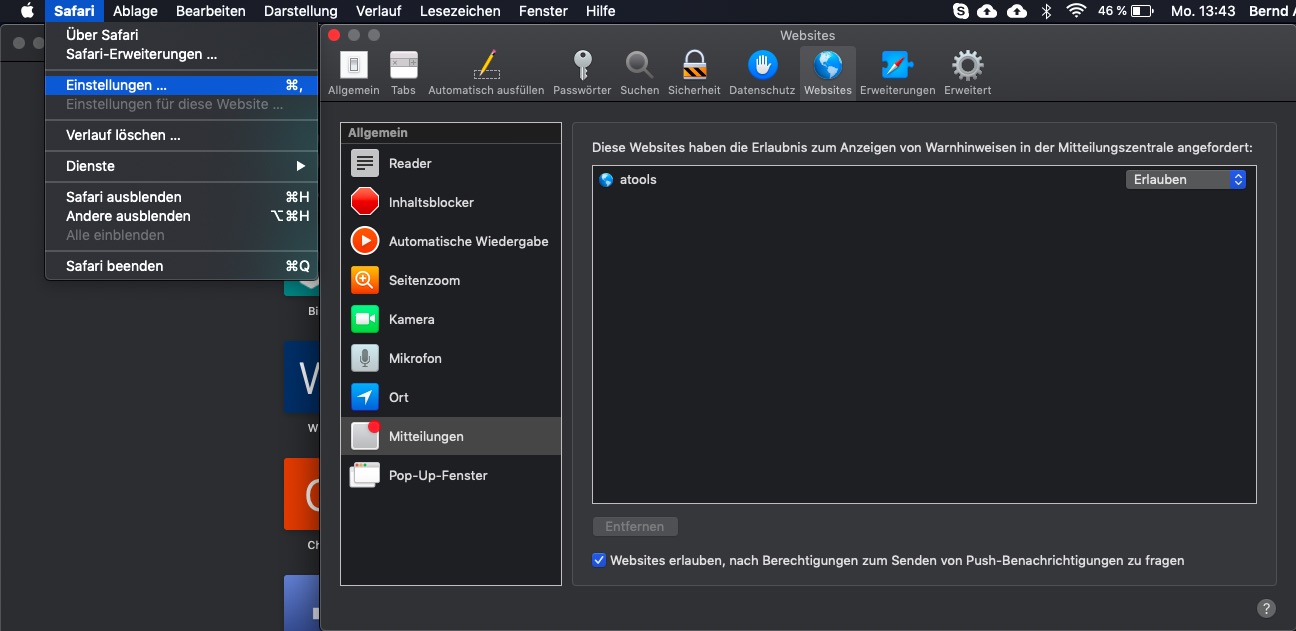The image size is (1296, 631).
Task: Open the Ablage menu
Action: 135,11
